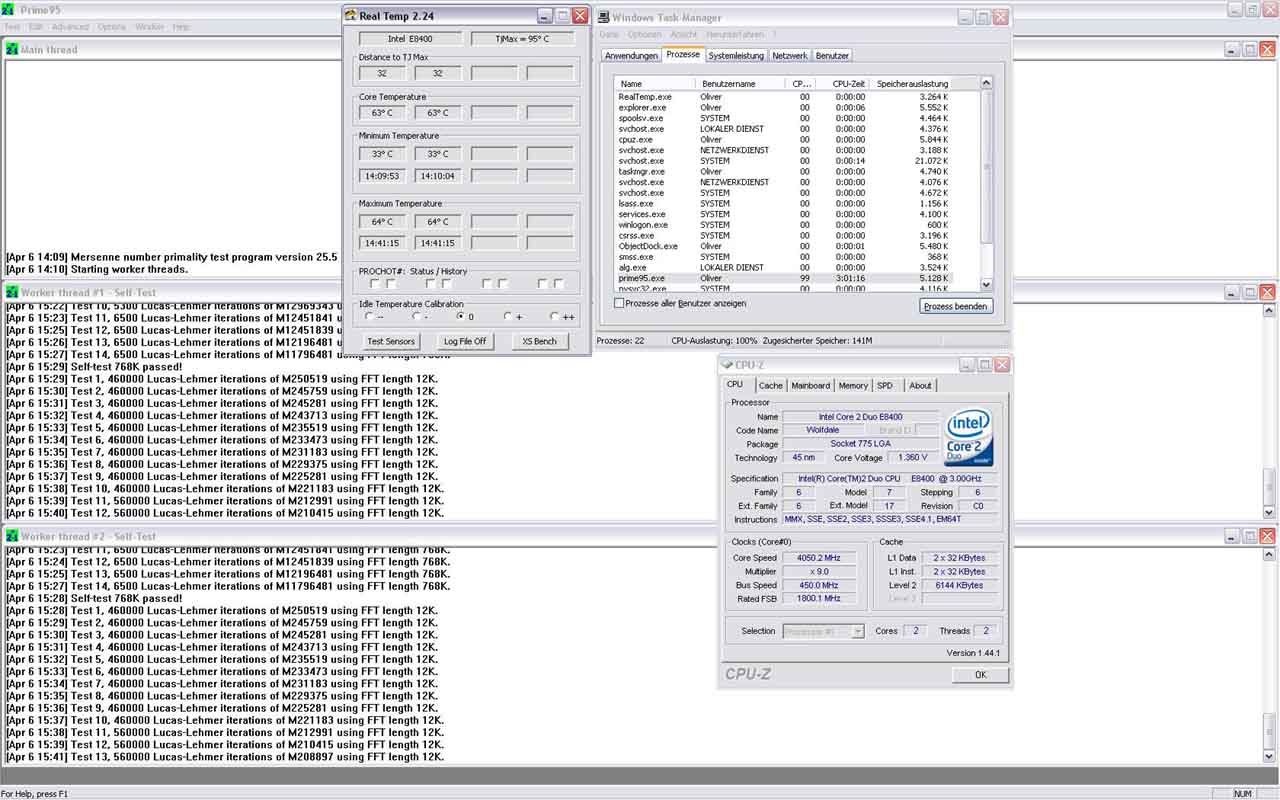This screenshot has width=1280, height=800.
Task: Open Task Manager's Herunterfahren menu
Action: point(733,35)
